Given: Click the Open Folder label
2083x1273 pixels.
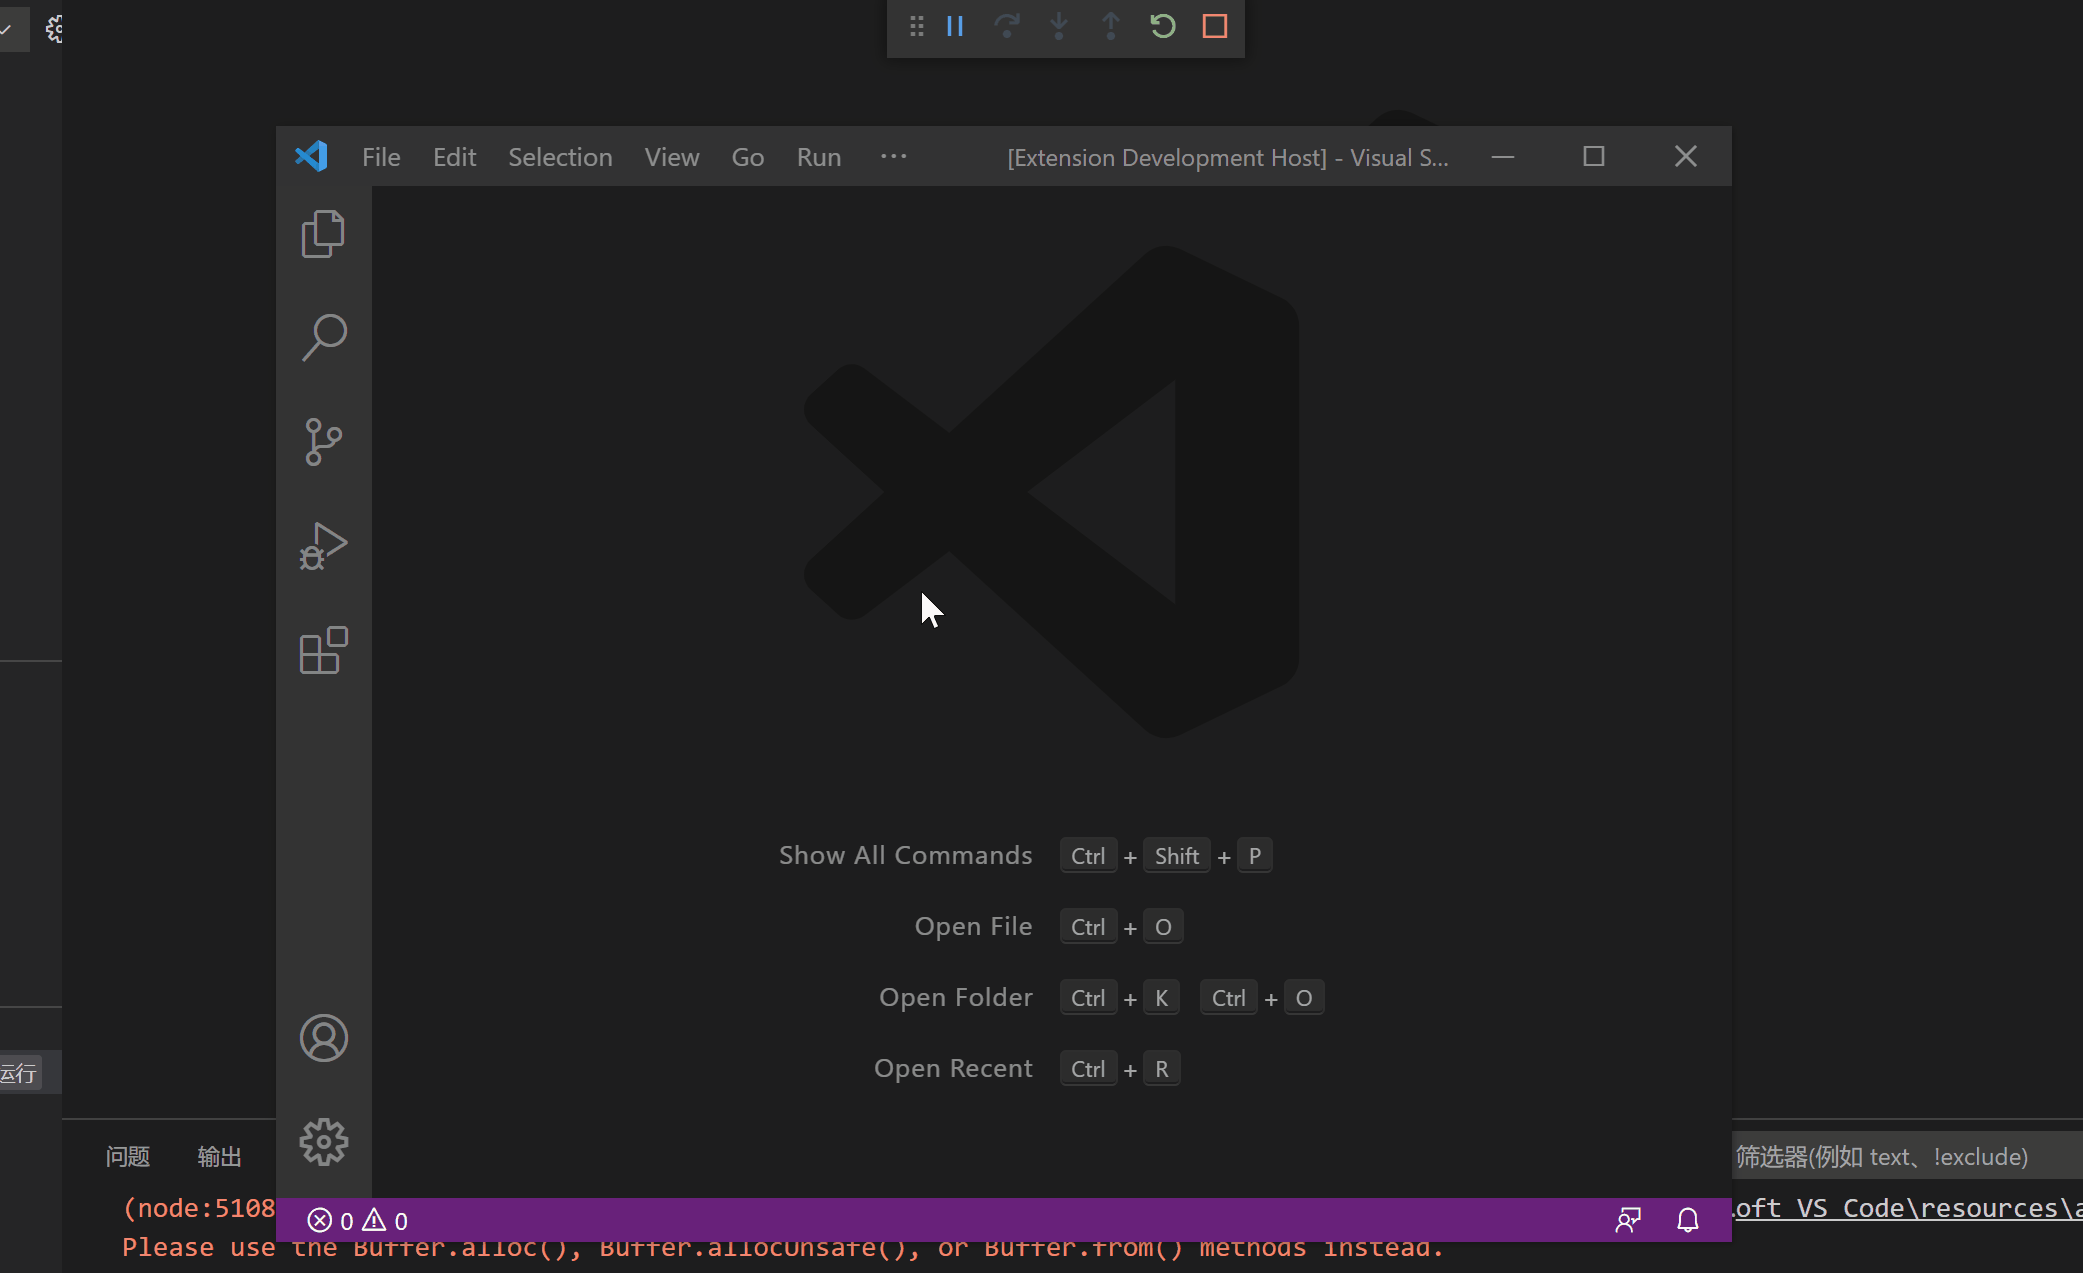Looking at the screenshot, I should 956,998.
